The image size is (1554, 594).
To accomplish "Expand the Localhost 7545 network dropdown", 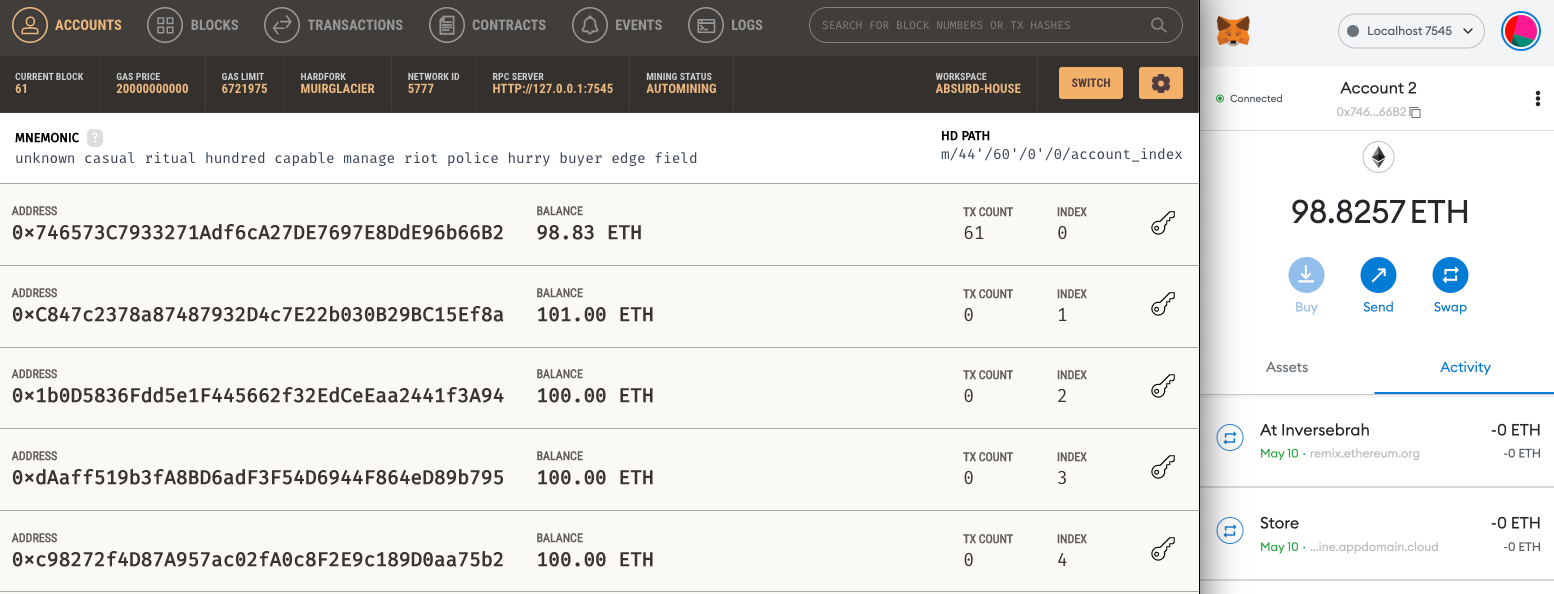I will 1410,31.
